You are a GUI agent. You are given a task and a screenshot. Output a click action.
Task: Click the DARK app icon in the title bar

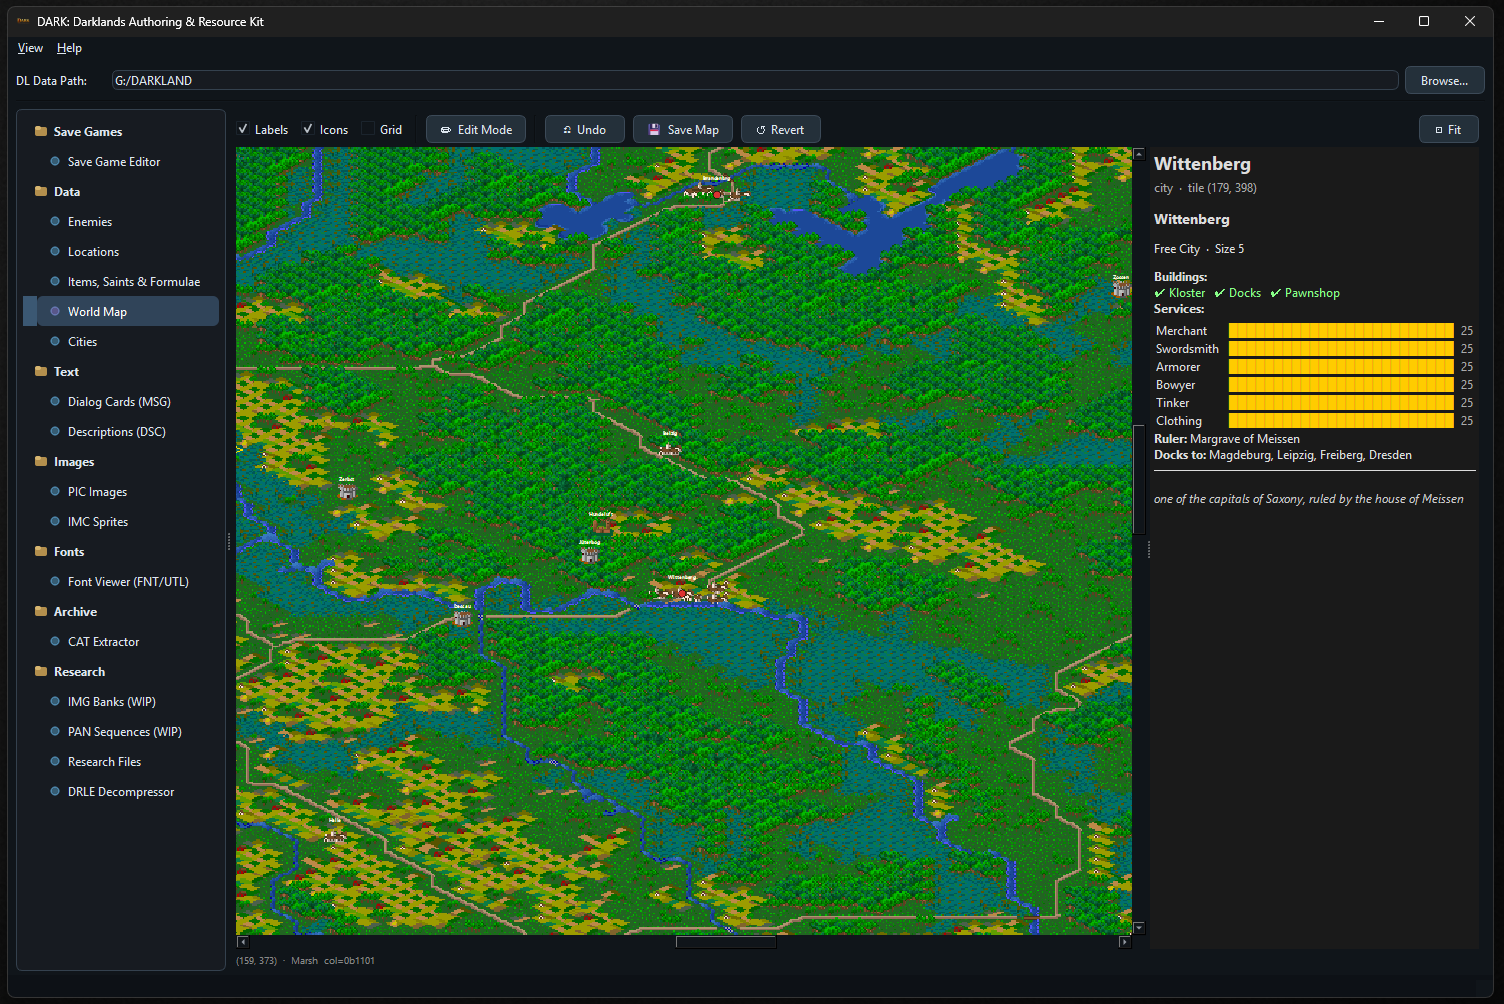tap(23, 21)
